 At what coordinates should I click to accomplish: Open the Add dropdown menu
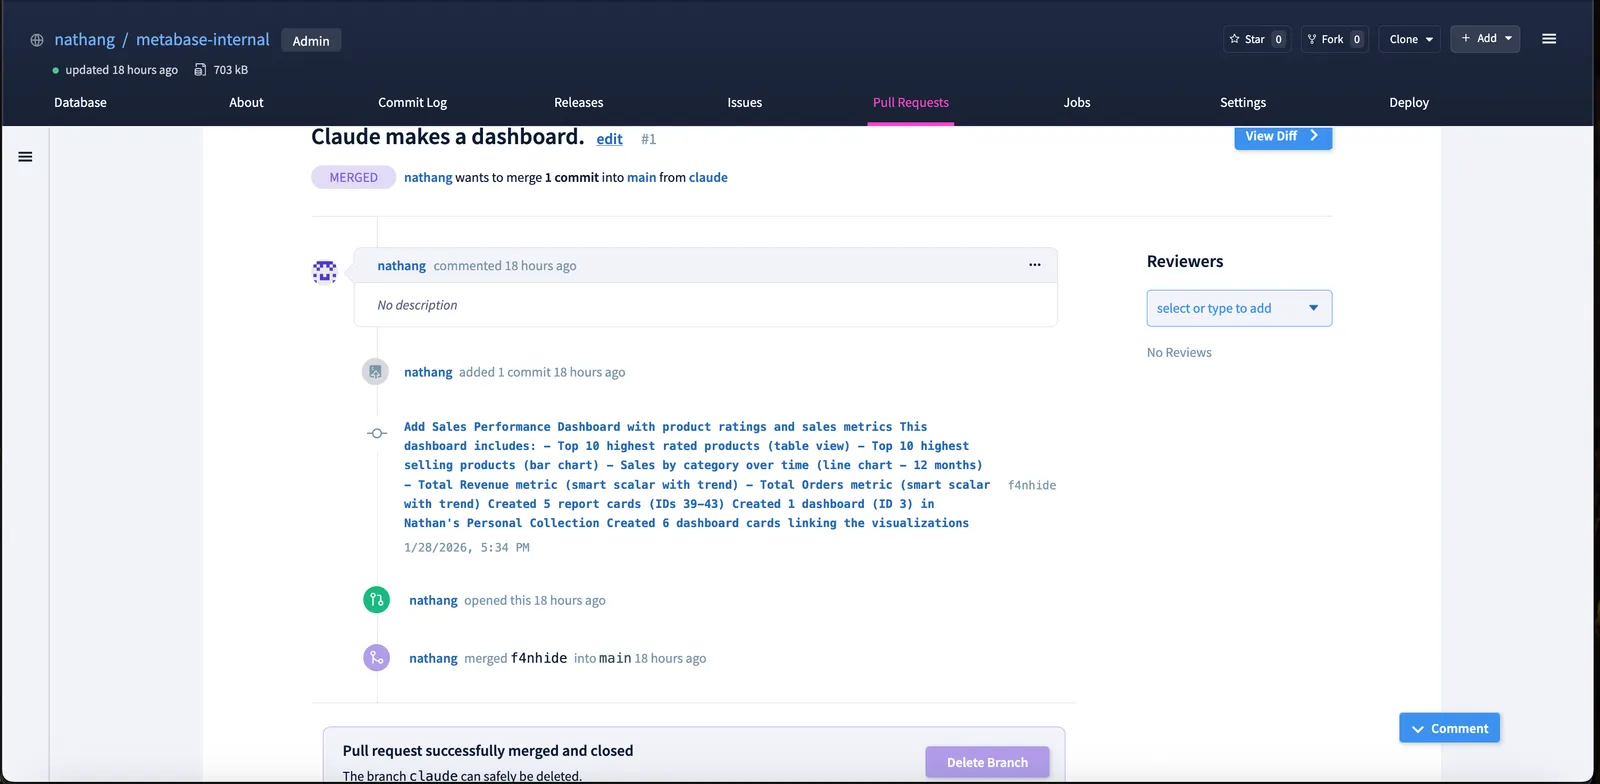pyautogui.click(x=1485, y=39)
